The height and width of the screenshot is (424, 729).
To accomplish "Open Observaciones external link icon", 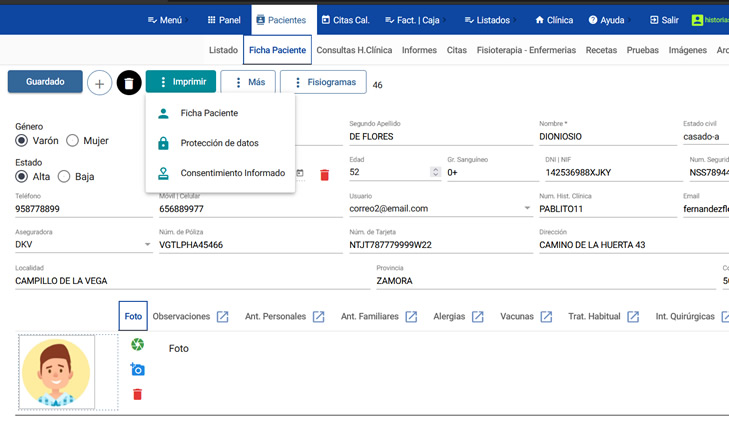I will point(222,317).
